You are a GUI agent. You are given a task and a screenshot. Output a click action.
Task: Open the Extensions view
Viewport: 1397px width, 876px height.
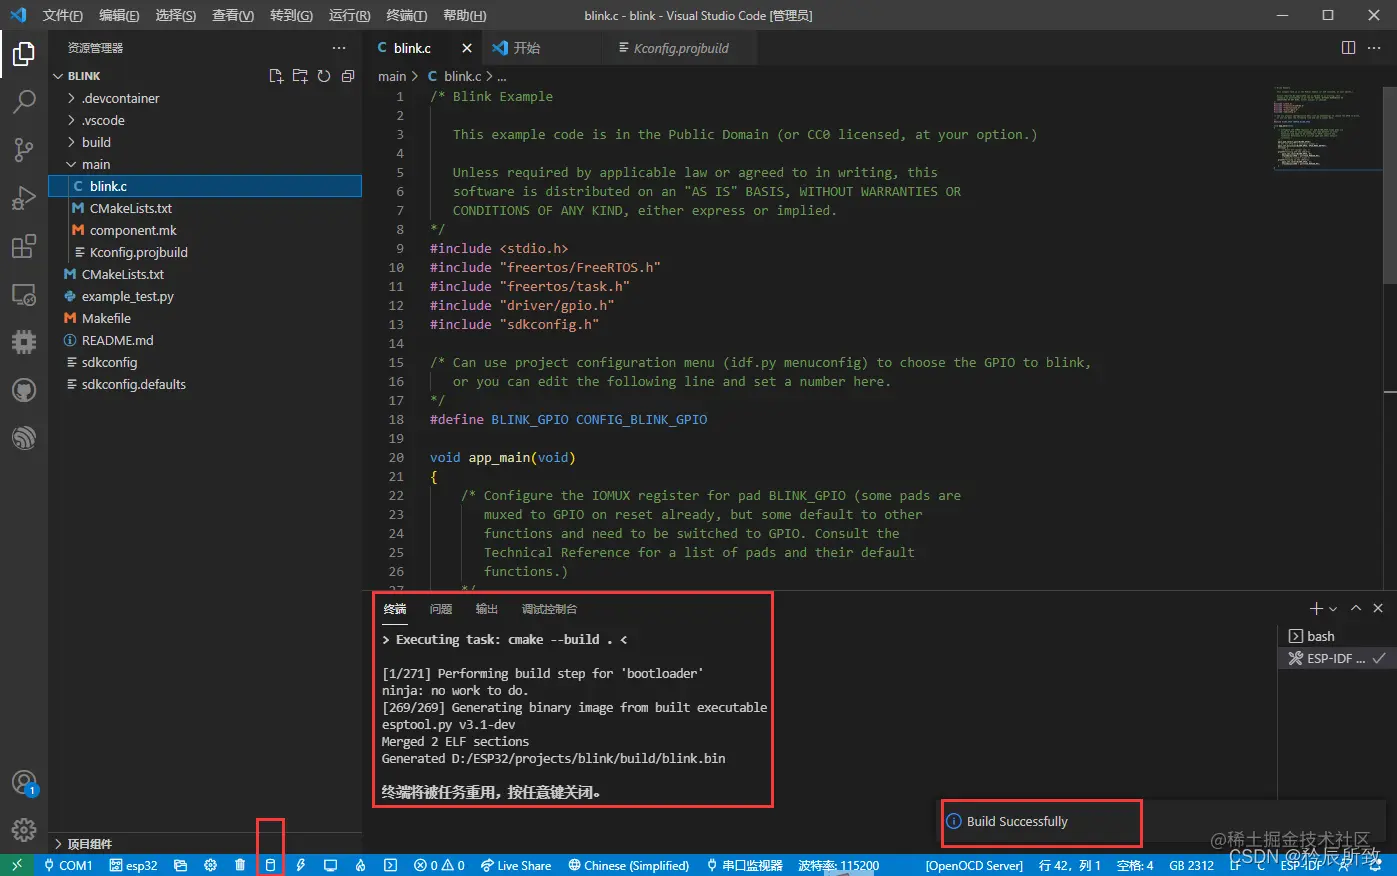pyautogui.click(x=24, y=246)
